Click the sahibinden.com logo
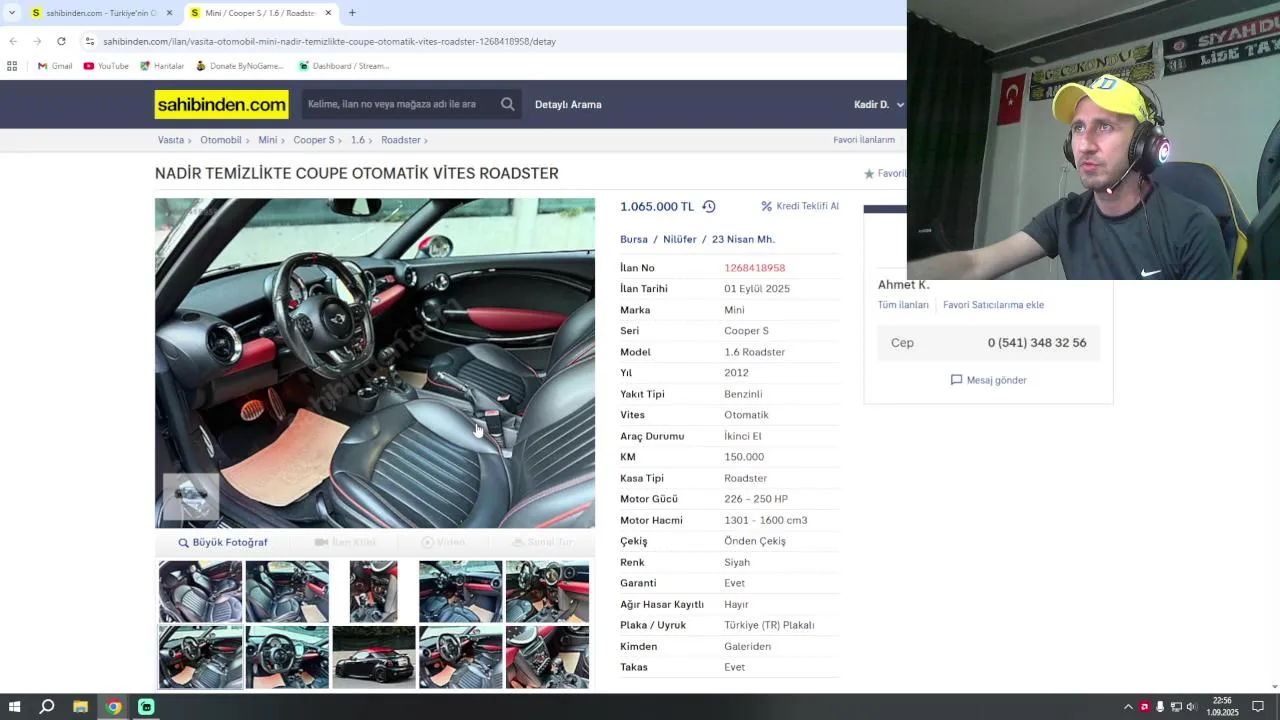The image size is (1280, 720). pos(221,104)
